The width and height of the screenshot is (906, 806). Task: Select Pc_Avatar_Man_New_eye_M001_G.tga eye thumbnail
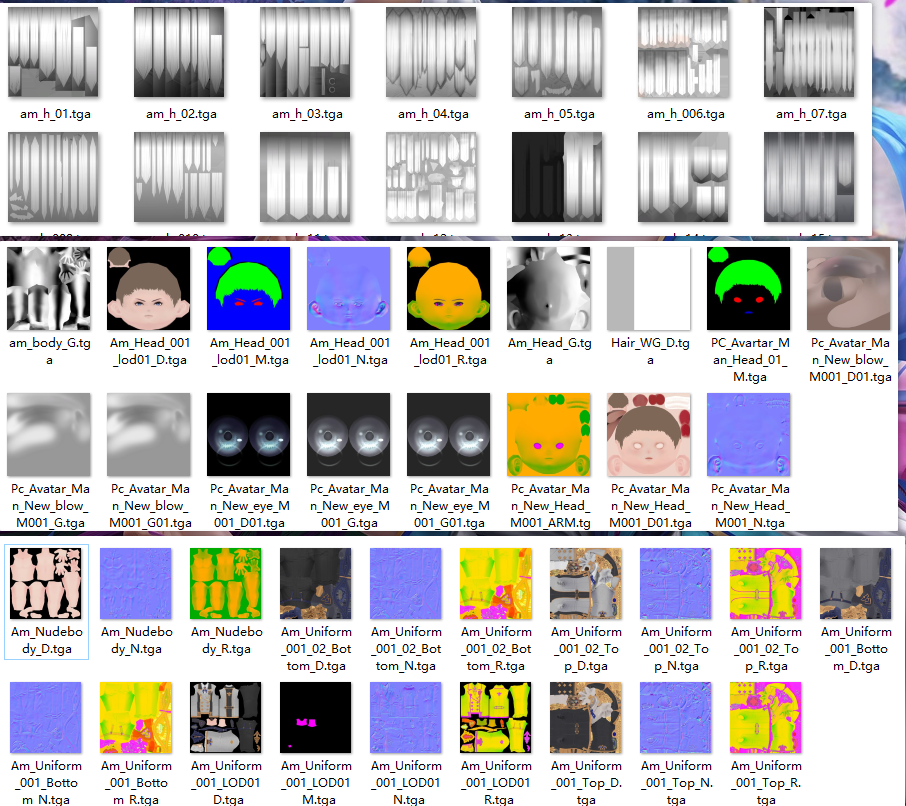(348, 434)
